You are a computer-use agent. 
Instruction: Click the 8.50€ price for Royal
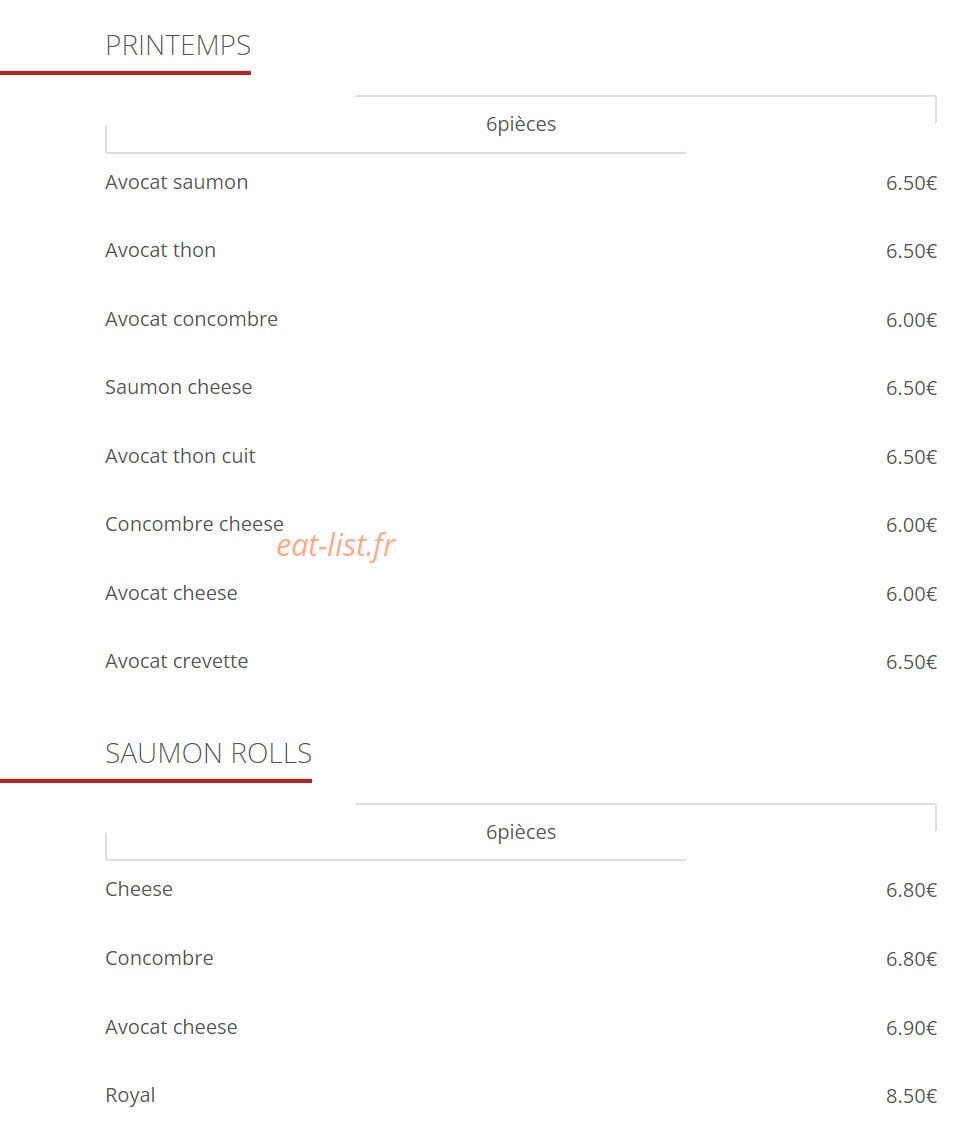click(x=911, y=1096)
